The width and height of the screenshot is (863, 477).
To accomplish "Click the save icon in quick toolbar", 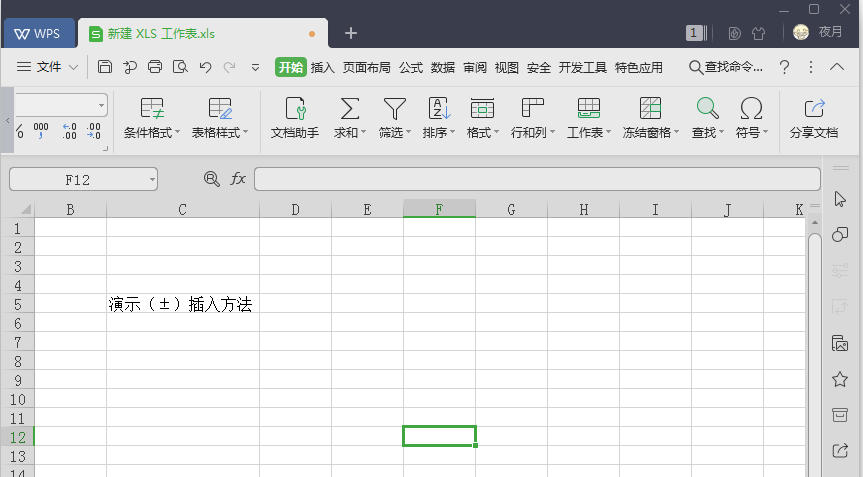I will [x=105, y=67].
